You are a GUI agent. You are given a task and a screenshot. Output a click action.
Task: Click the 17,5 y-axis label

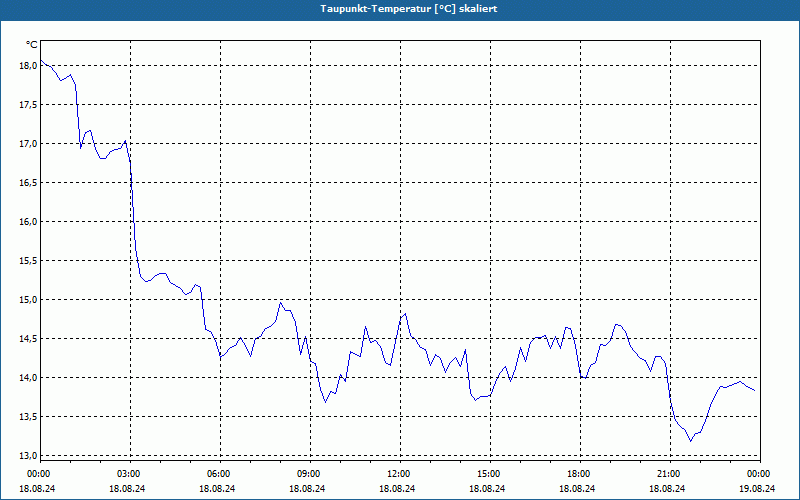(x=29, y=105)
